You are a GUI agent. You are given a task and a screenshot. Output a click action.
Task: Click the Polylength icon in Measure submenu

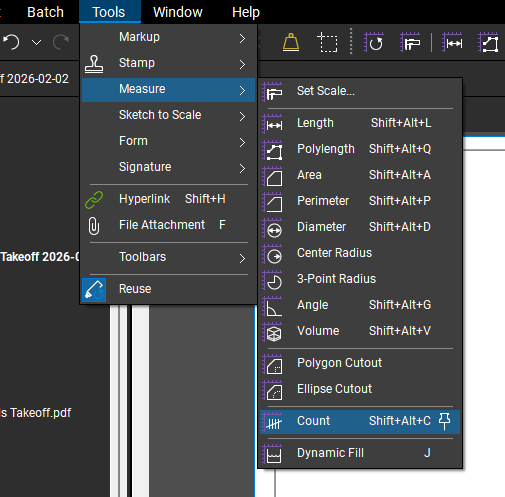click(273, 150)
